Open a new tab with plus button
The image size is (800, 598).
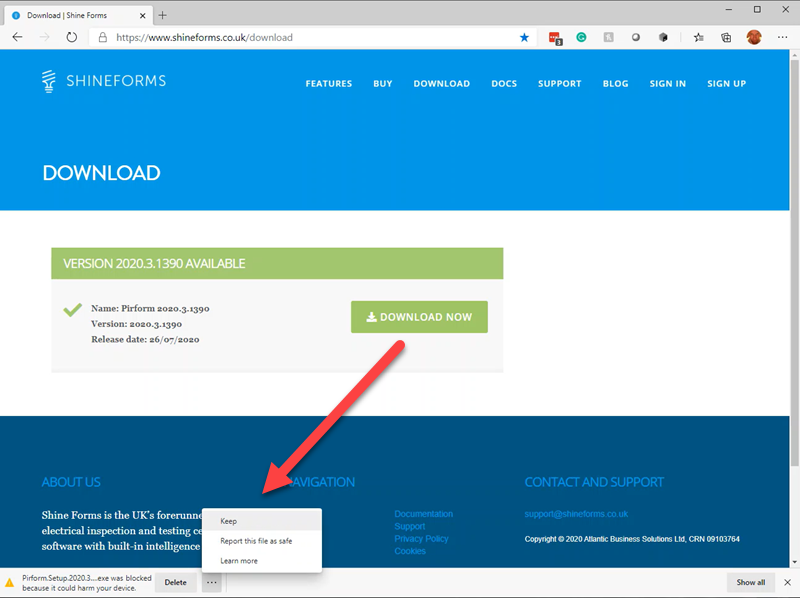pyautogui.click(x=163, y=15)
